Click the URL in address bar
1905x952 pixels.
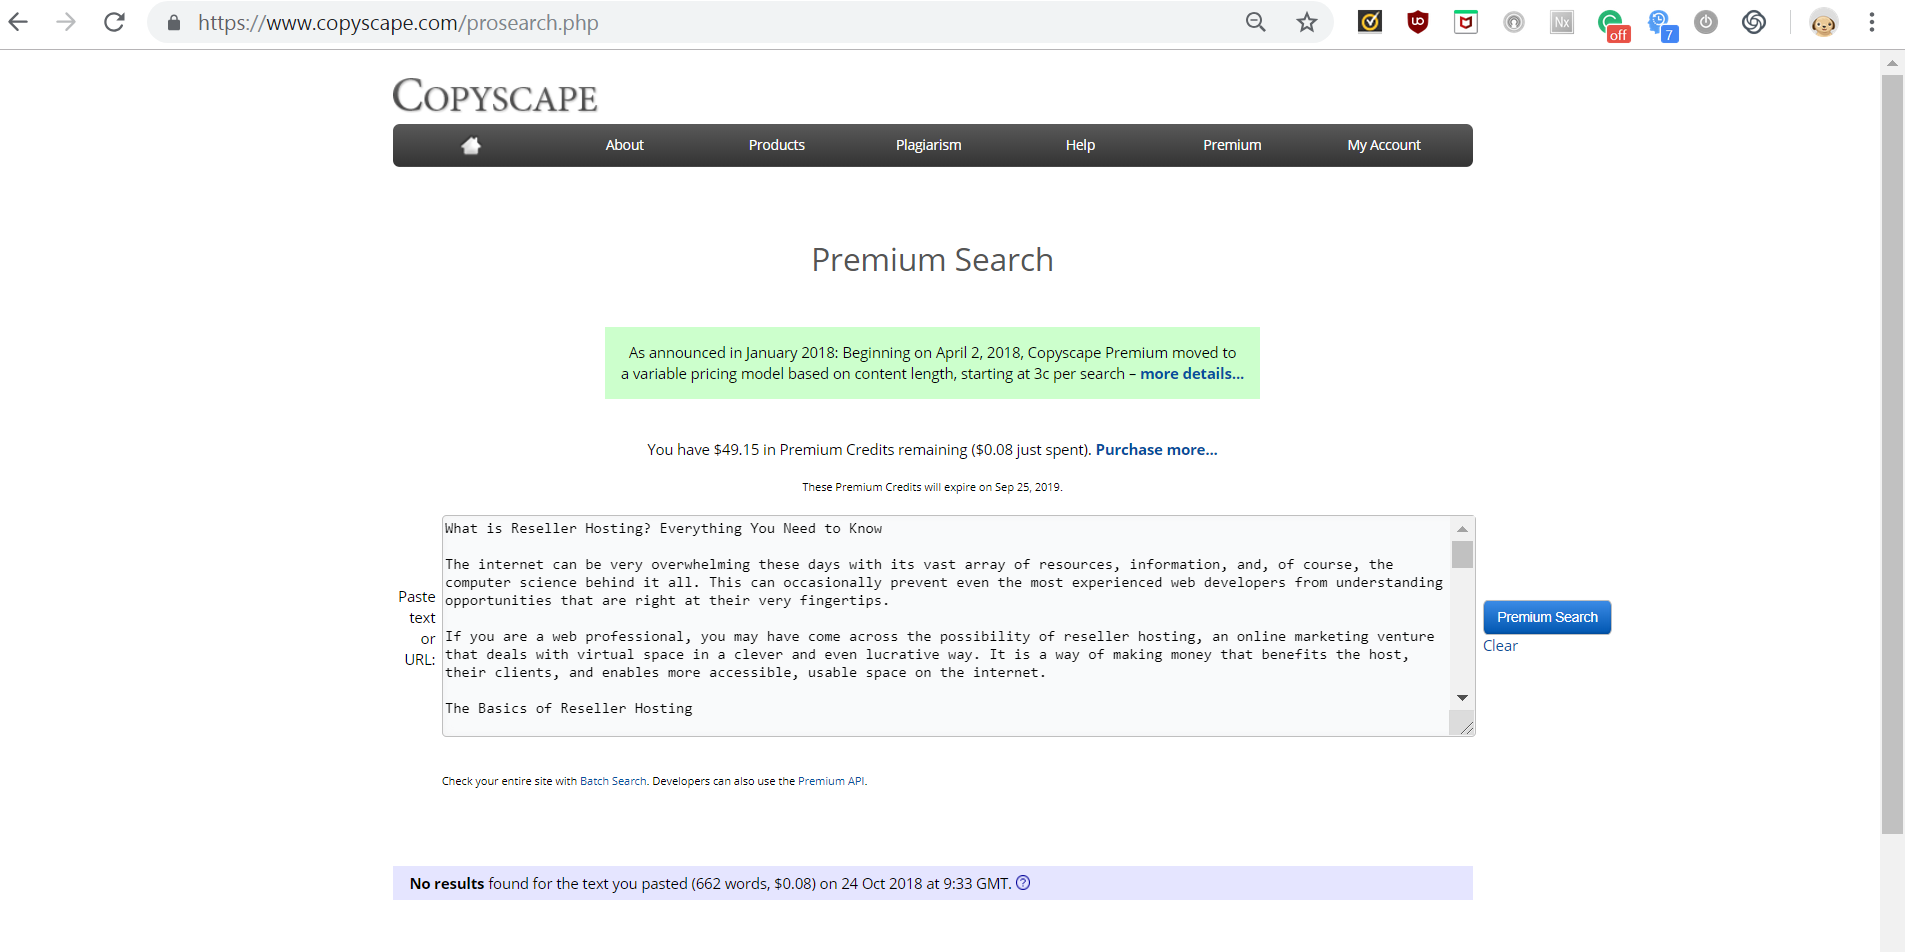coord(398,23)
